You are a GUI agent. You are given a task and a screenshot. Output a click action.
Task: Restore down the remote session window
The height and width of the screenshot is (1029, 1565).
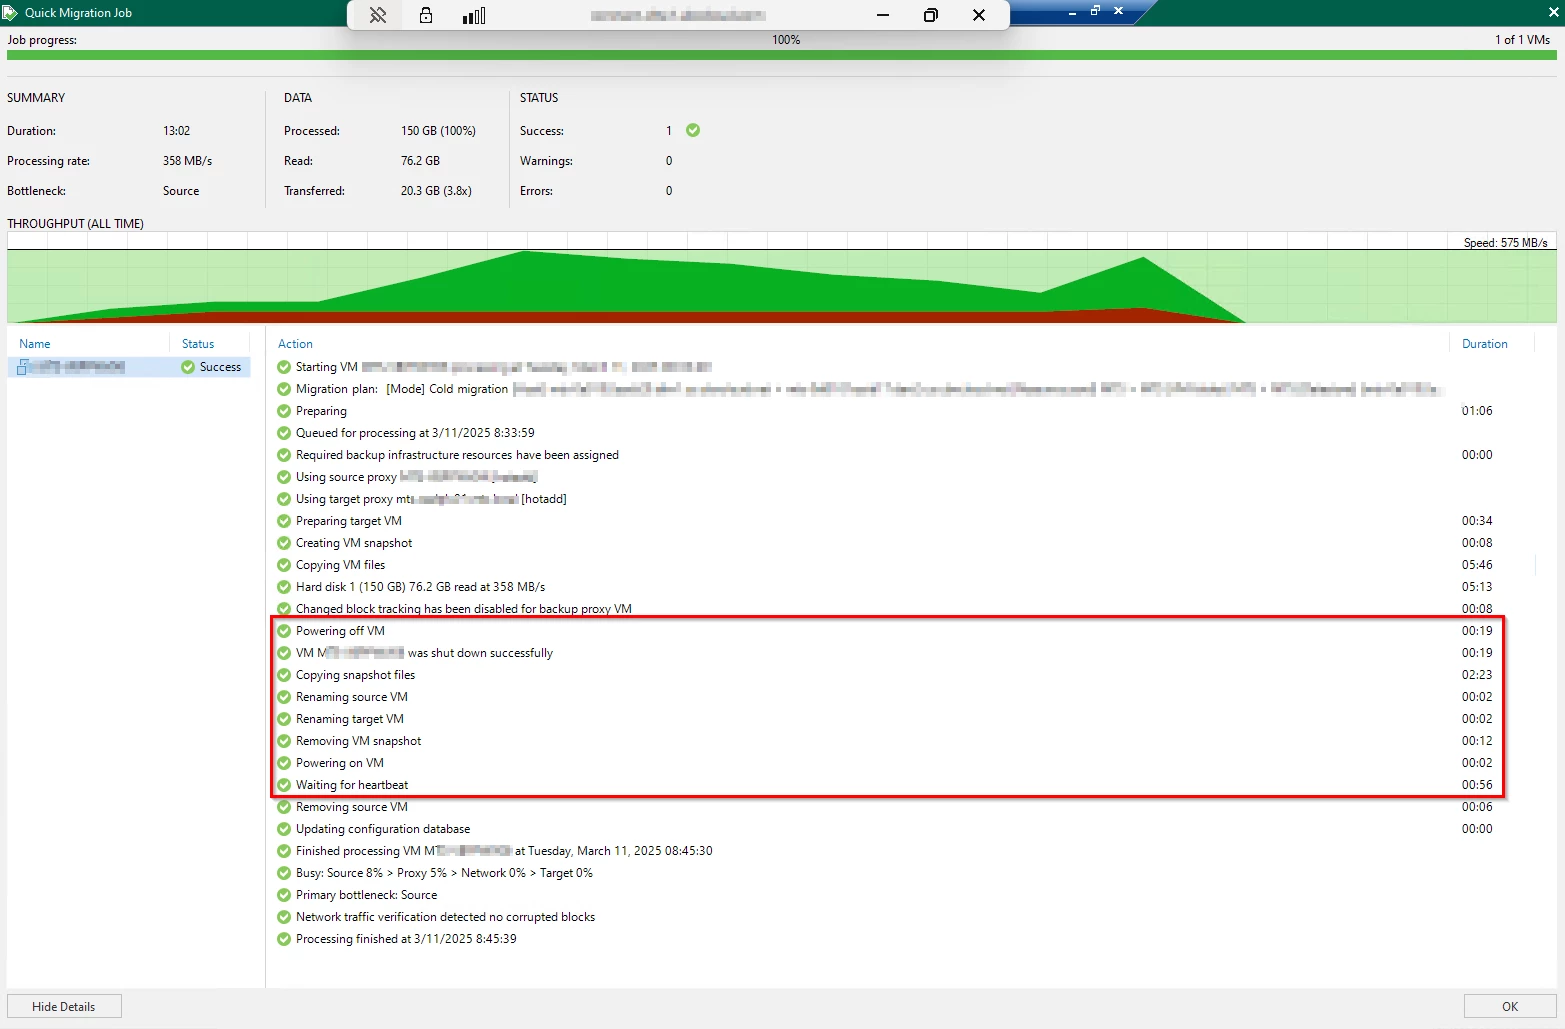tap(931, 15)
